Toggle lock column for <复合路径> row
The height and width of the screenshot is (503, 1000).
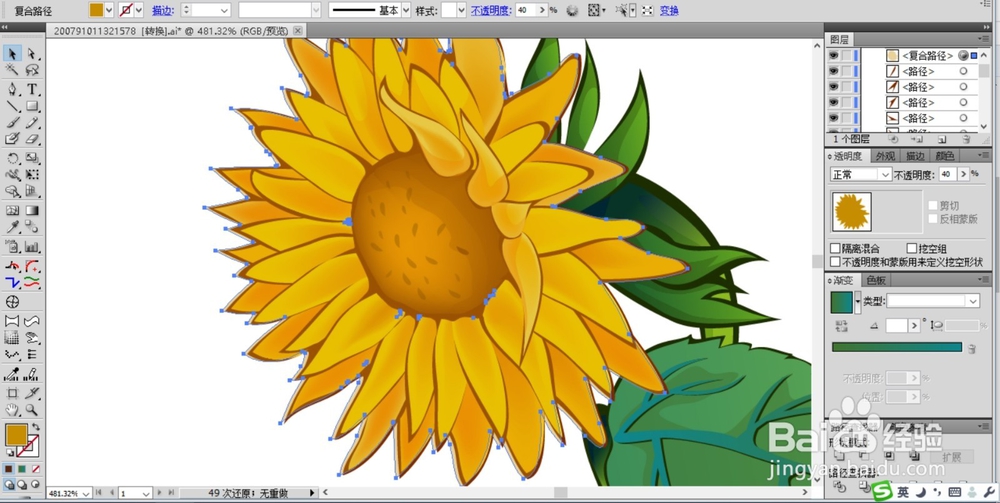[846, 55]
